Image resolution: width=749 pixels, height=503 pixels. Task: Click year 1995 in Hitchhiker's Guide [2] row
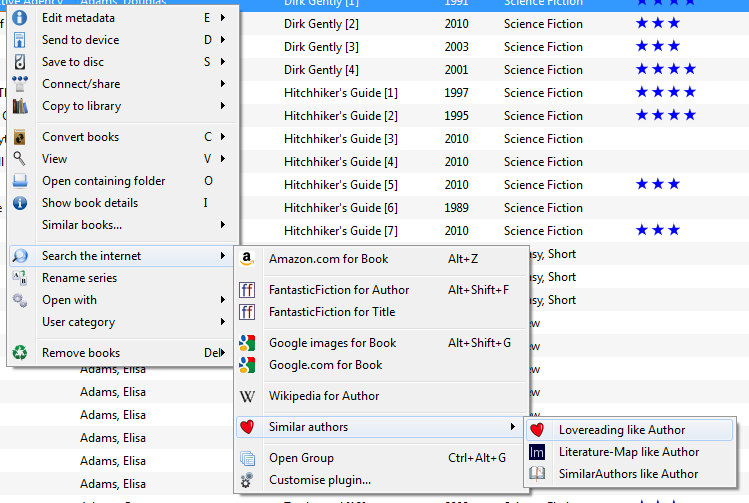456,116
